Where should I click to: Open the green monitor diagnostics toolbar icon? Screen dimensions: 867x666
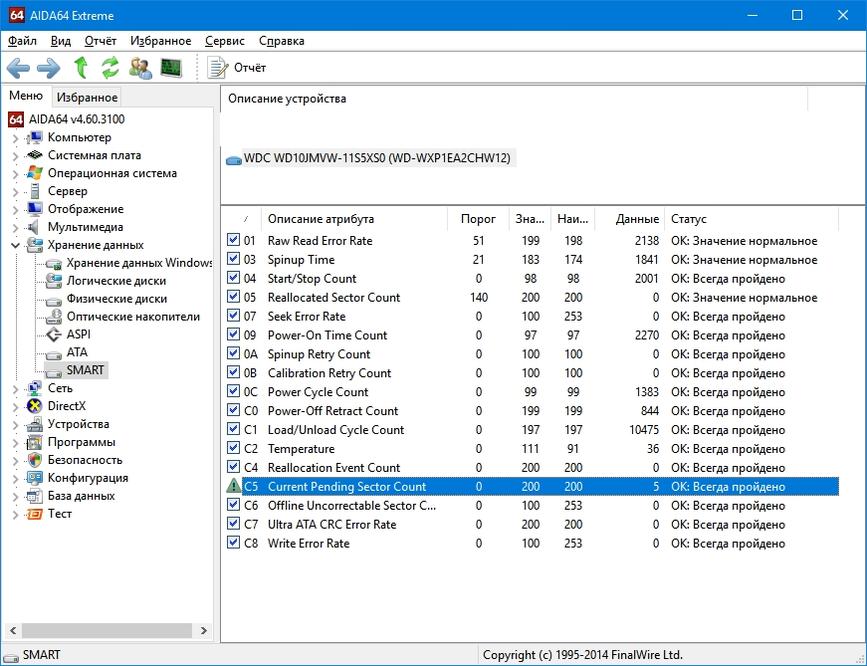click(x=171, y=67)
